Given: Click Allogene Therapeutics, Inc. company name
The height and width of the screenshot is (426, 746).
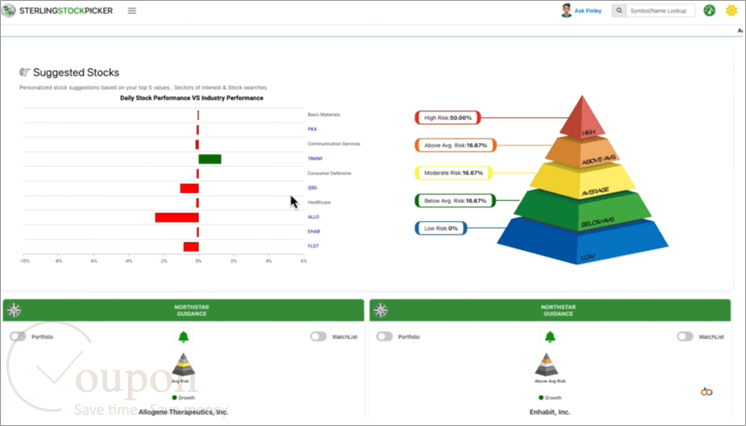Looking at the screenshot, I should click(x=183, y=412).
